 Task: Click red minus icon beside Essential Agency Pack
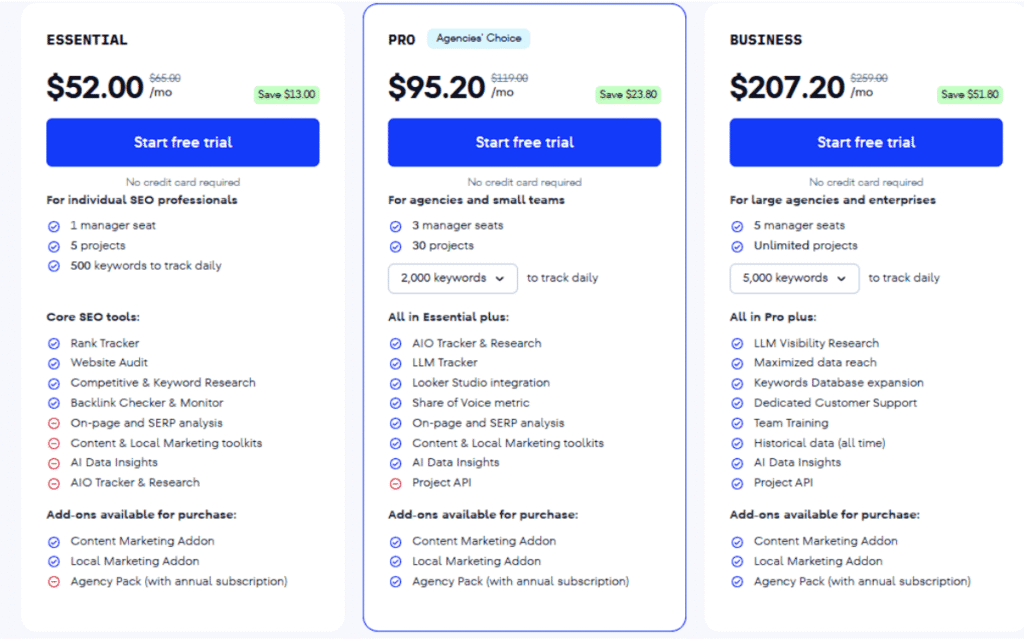click(54, 583)
